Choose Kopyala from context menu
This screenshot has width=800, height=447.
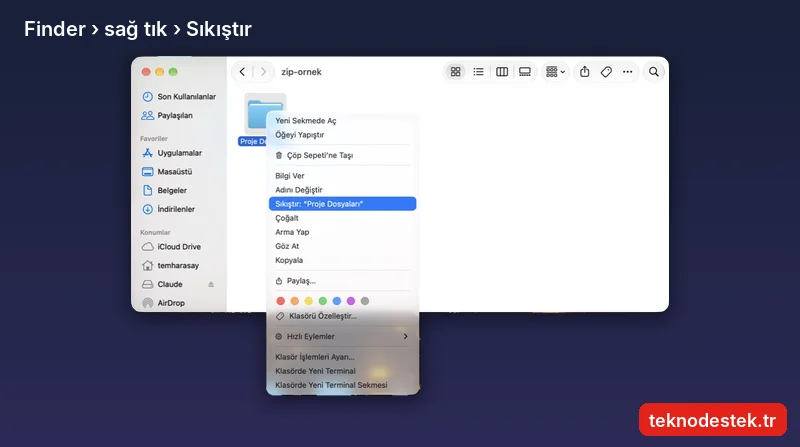342,260
